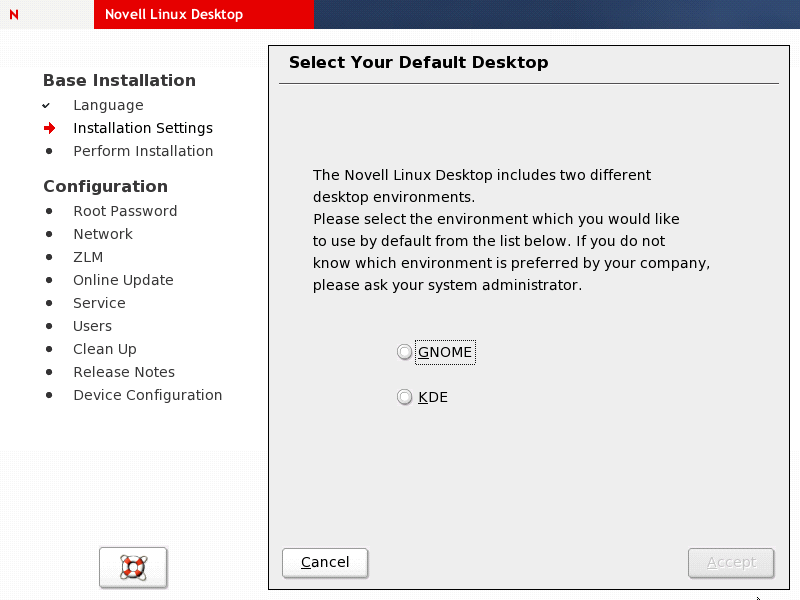Click the Language step in sidebar
This screenshot has height=600, width=800.
[x=108, y=105]
